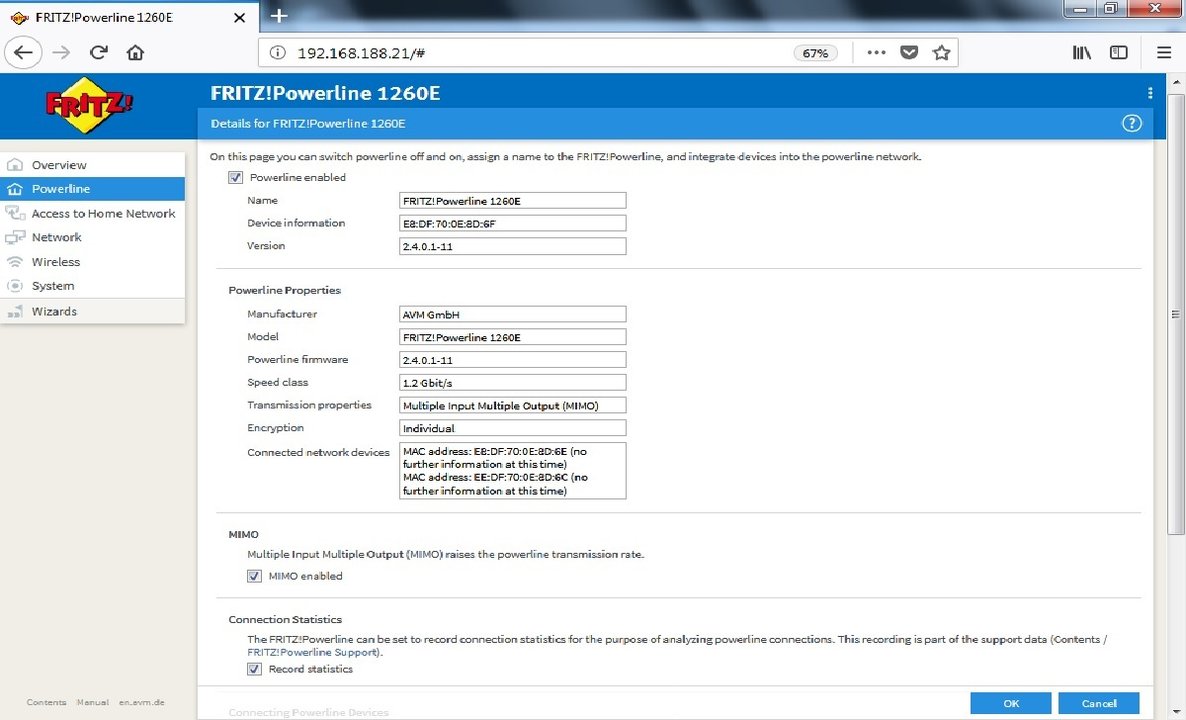Click the Connected network devices box
The image size is (1186, 720).
[512, 470]
